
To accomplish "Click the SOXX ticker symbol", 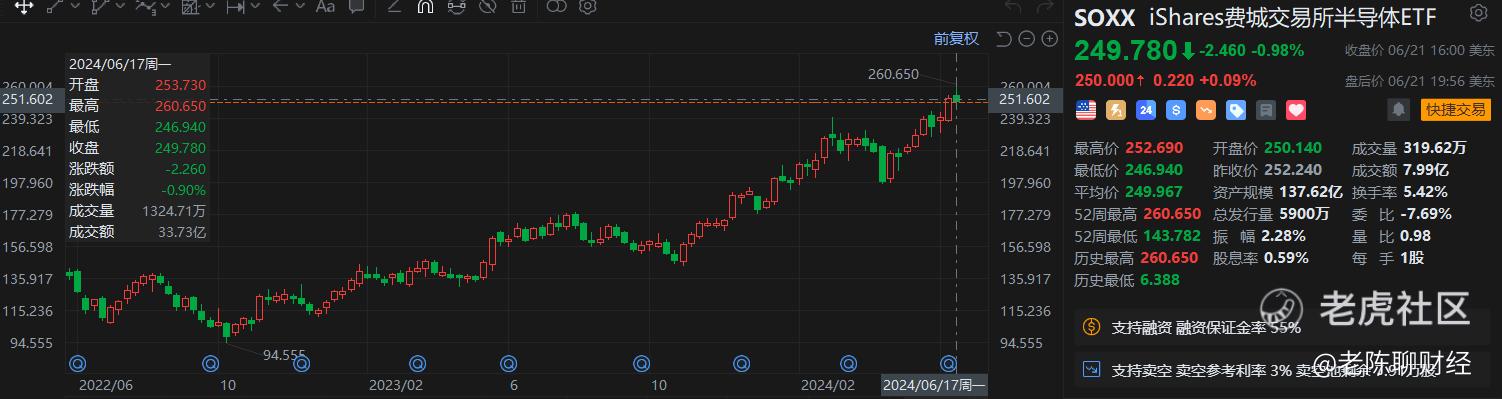I will coord(1104,17).
